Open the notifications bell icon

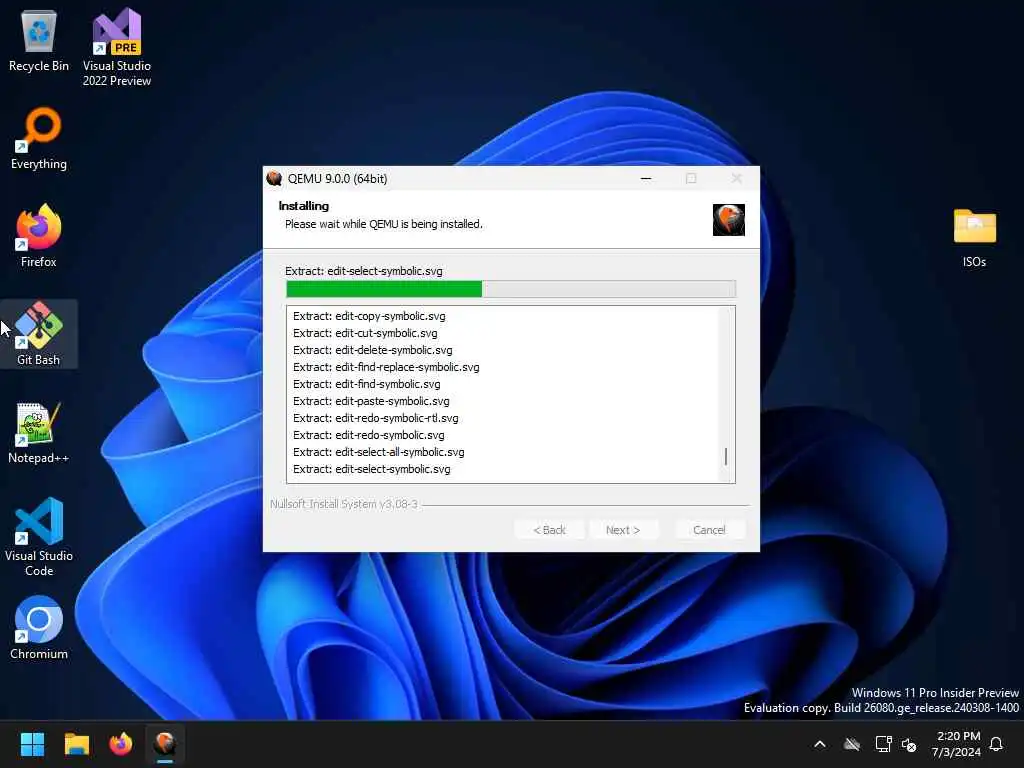[x=996, y=744]
